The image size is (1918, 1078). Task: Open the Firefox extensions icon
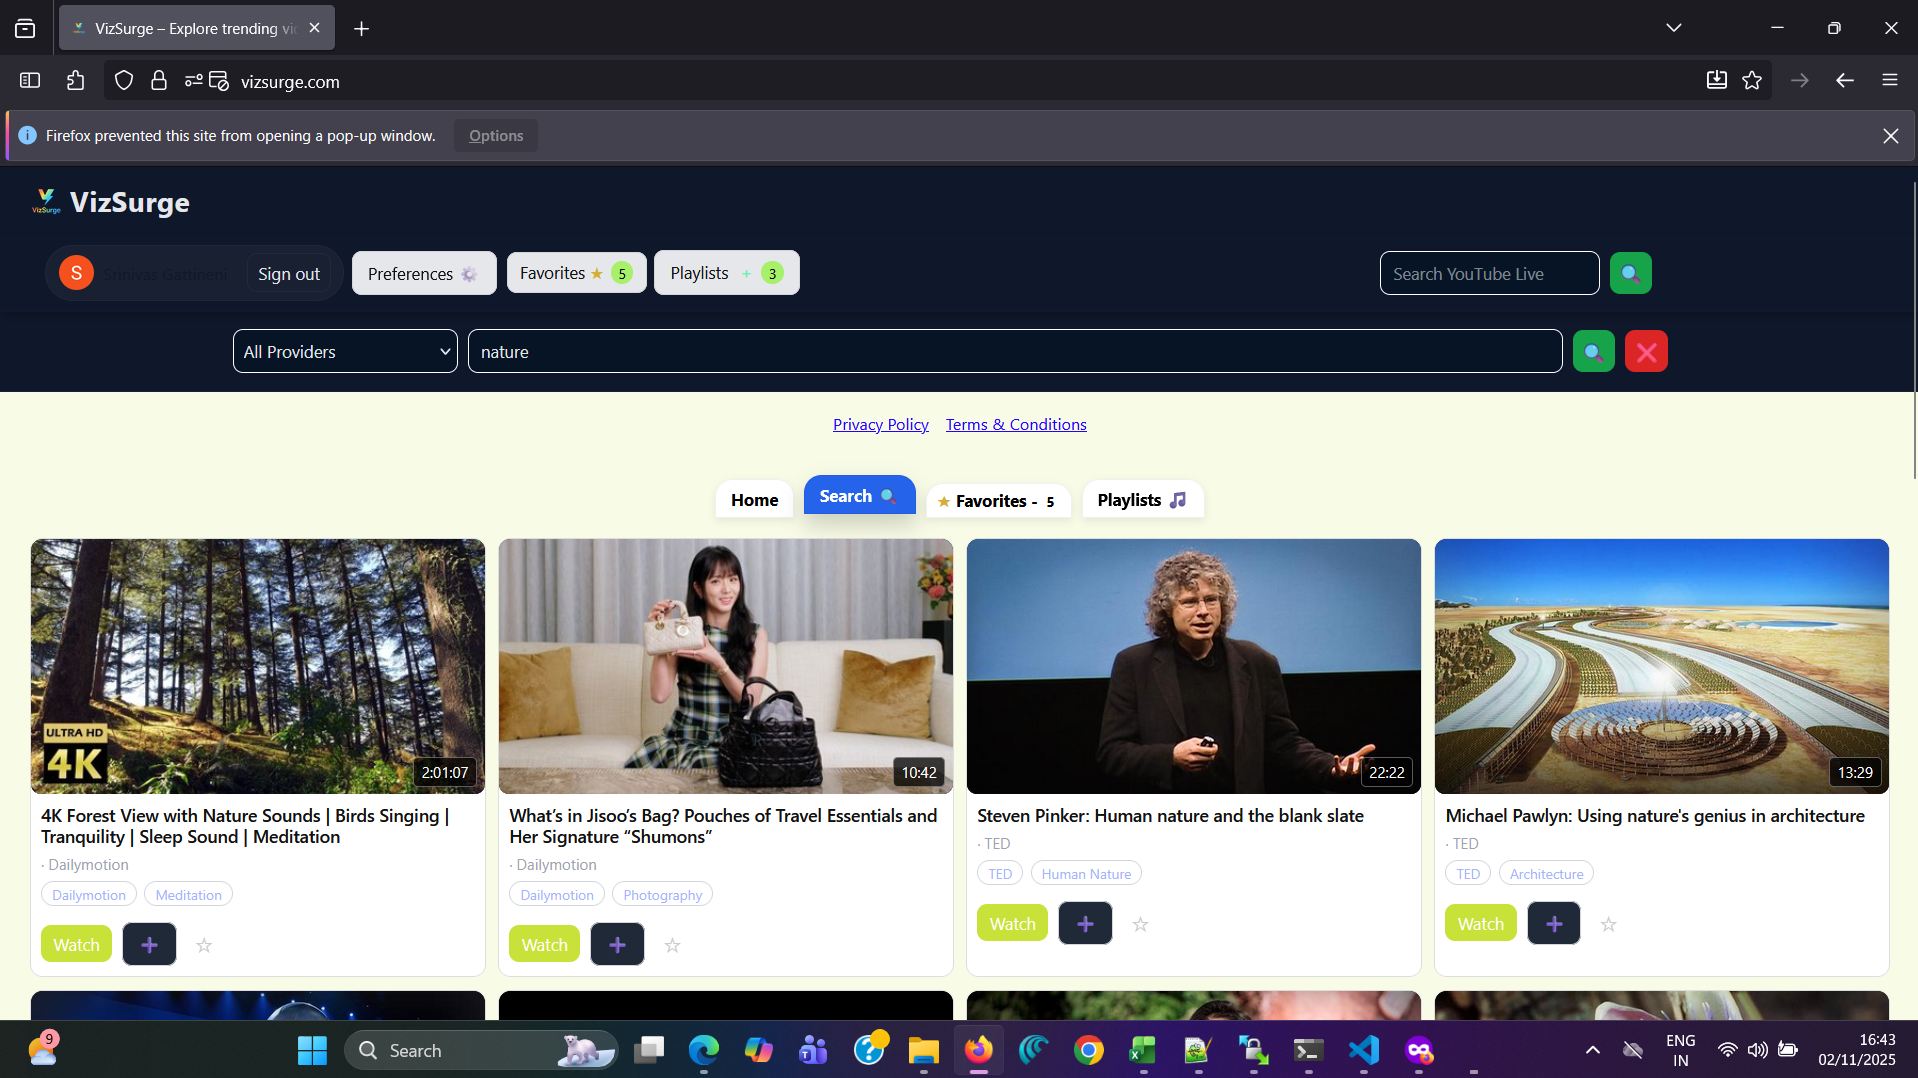(76, 80)
